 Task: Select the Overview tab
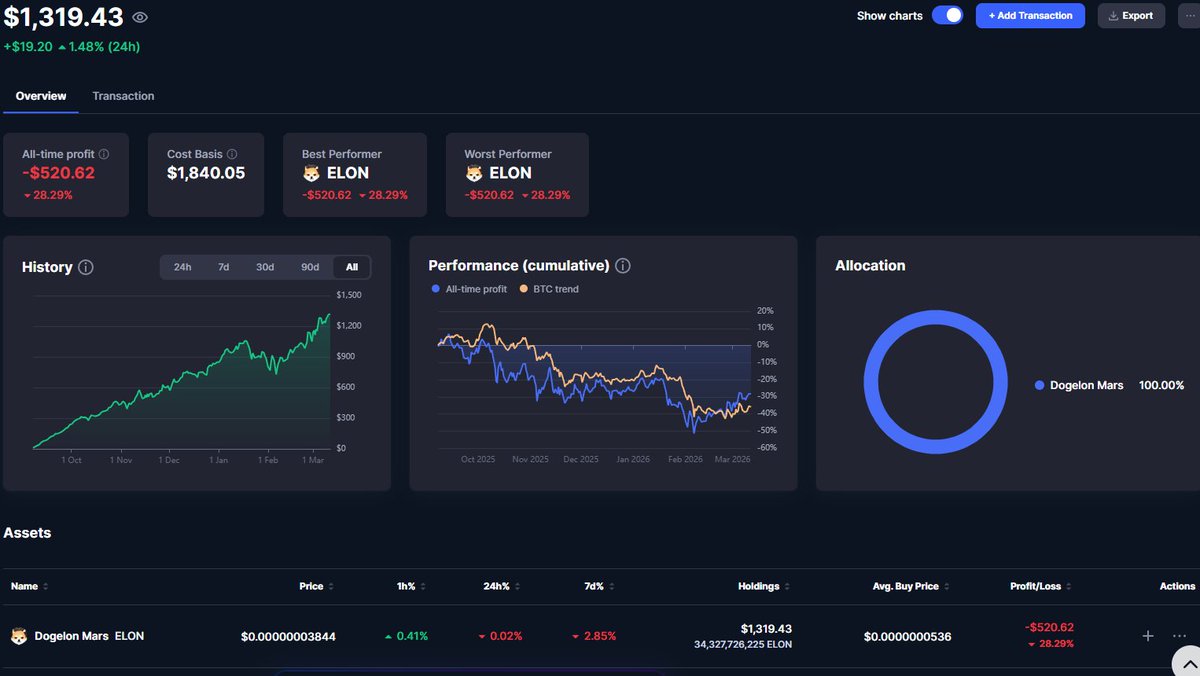pos(41,96)
